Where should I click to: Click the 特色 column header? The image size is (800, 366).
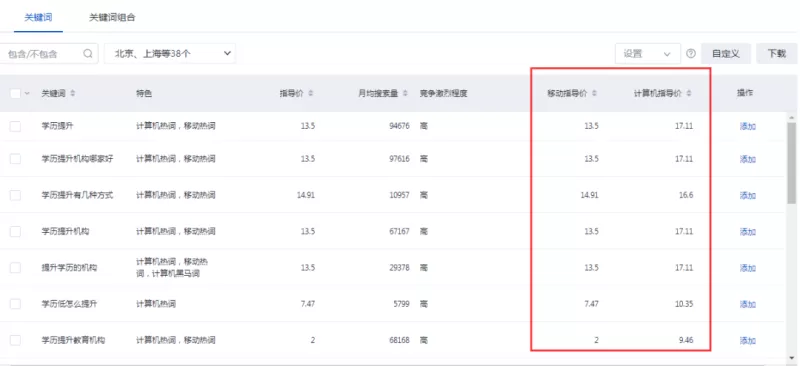point(144,93)
